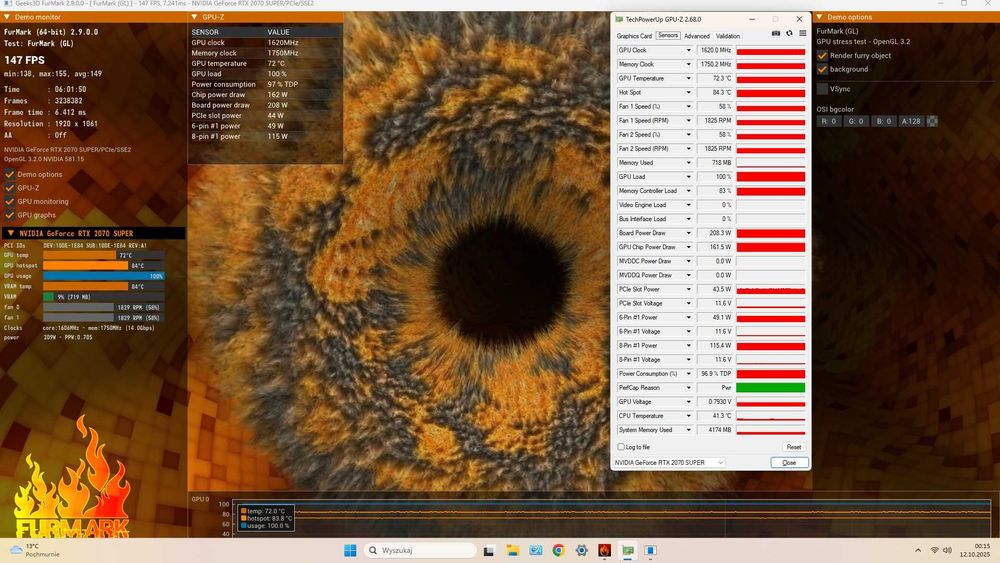This screenshot has height=563, width=1000.
Task: Click the GPU 0 temperature graph legend
Action: pyautogui.click(x=267, y=518)
